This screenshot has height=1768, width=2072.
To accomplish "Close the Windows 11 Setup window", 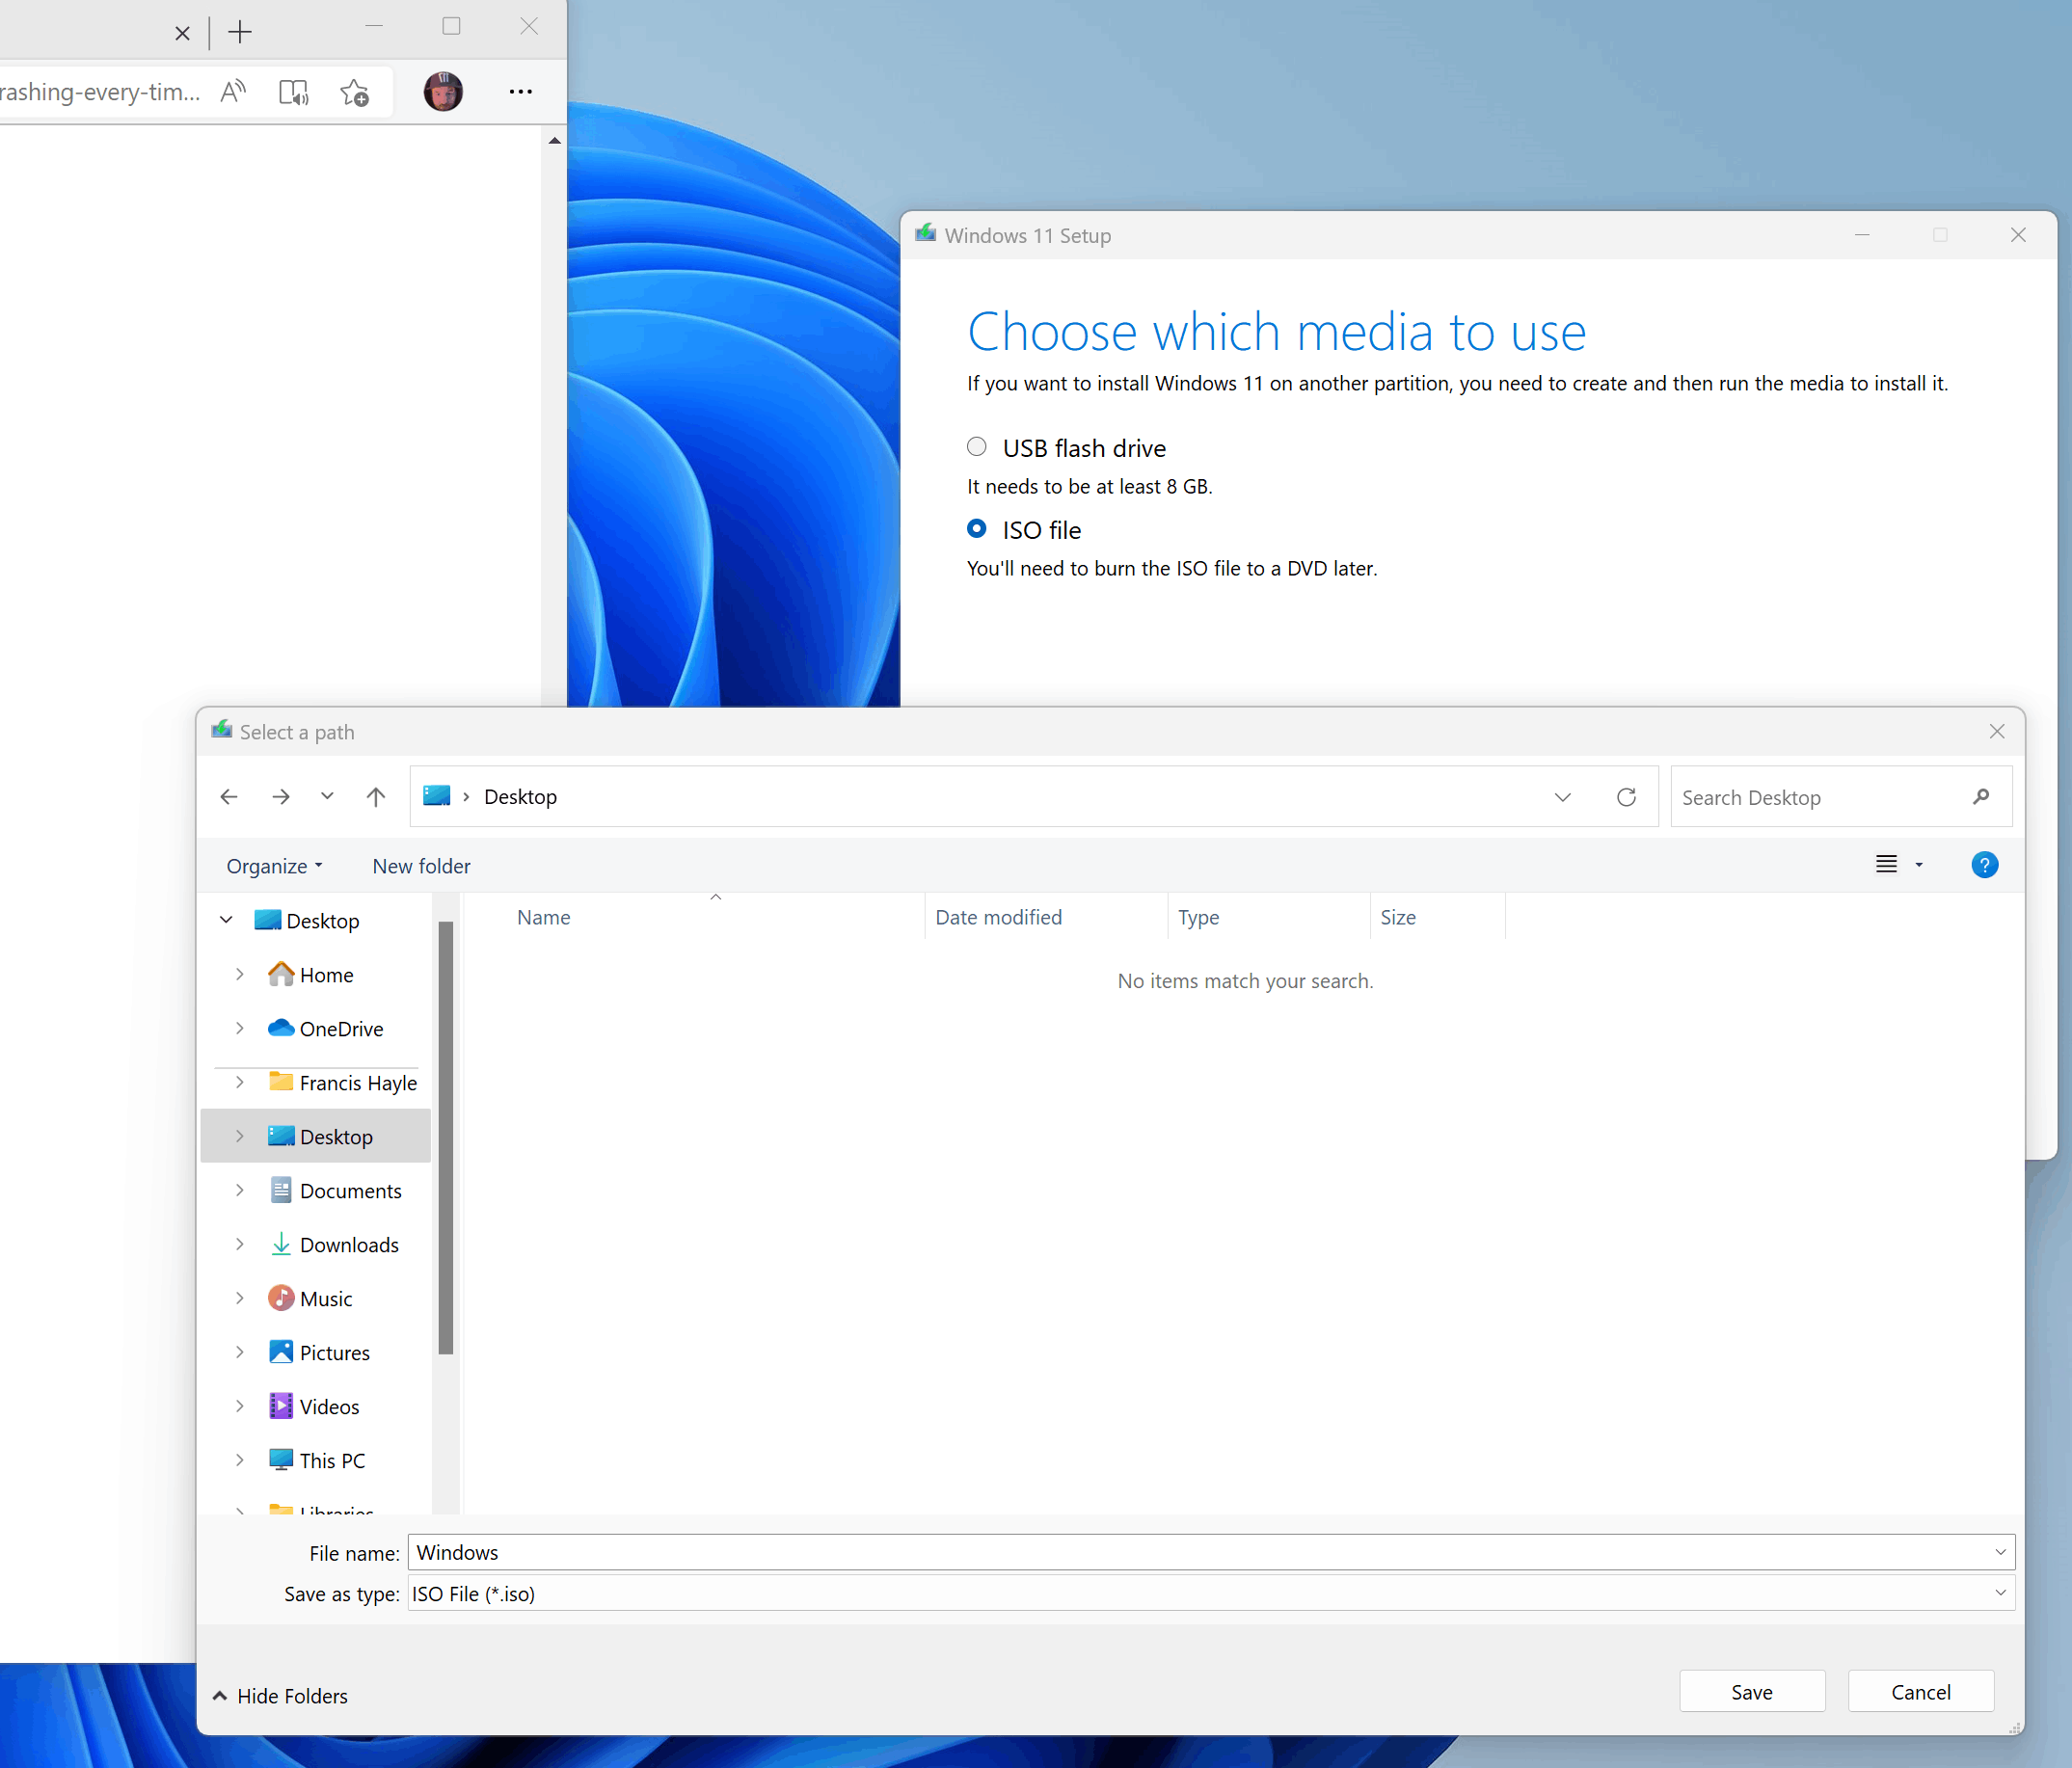I will point(2018,235).
